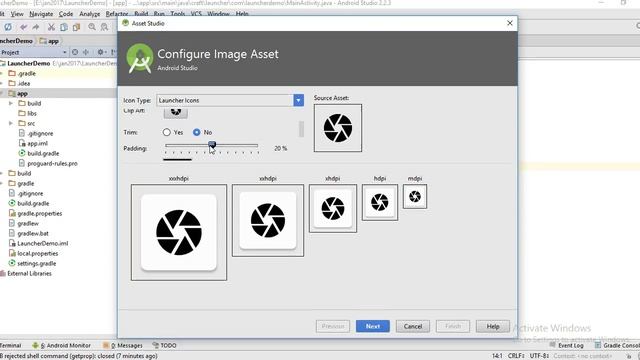Image resolution: width=640 pixels, height=360 pixels.
Task: Click the Undo arrow toolbar icon
Action: pos(23,27)
